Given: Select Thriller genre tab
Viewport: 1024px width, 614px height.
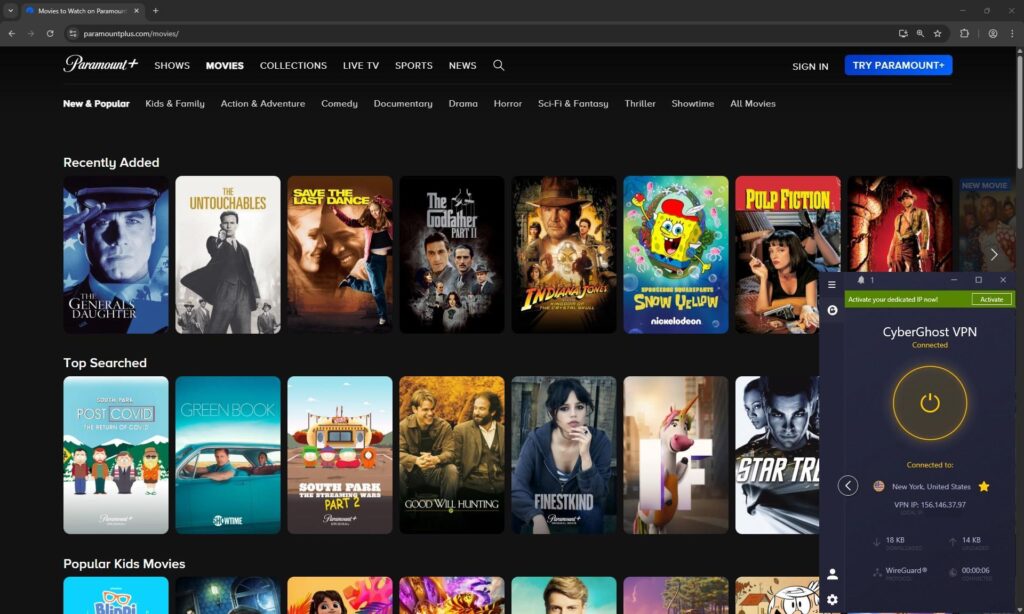Looking at the screenshot, I should coord(639,103).
